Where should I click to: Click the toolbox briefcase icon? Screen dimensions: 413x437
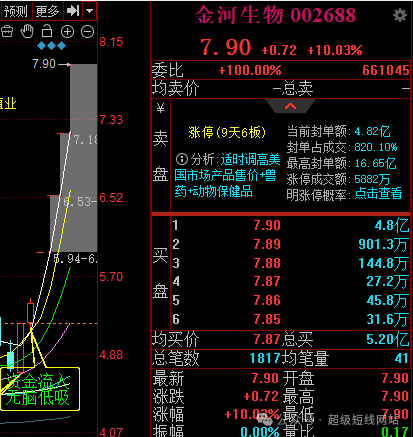pyautogui.click(x=7, y=31)
